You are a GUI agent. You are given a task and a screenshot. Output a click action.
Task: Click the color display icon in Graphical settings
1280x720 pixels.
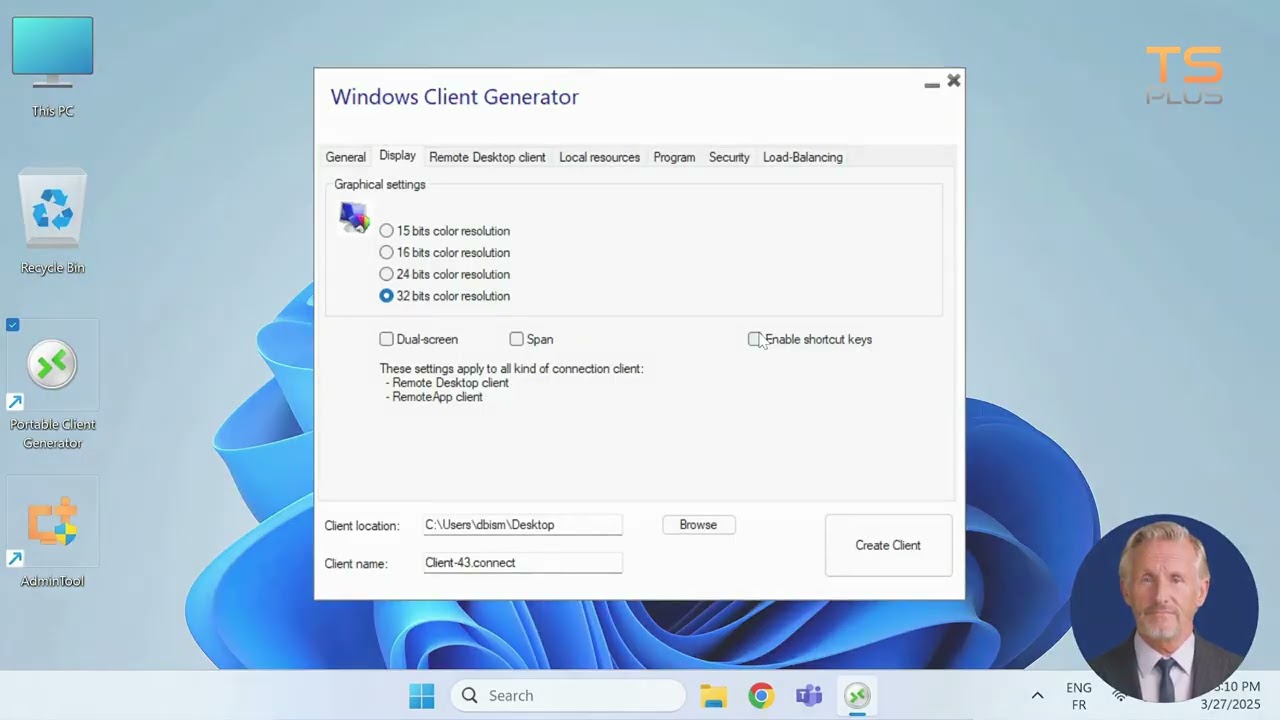(x=354, y=217)
